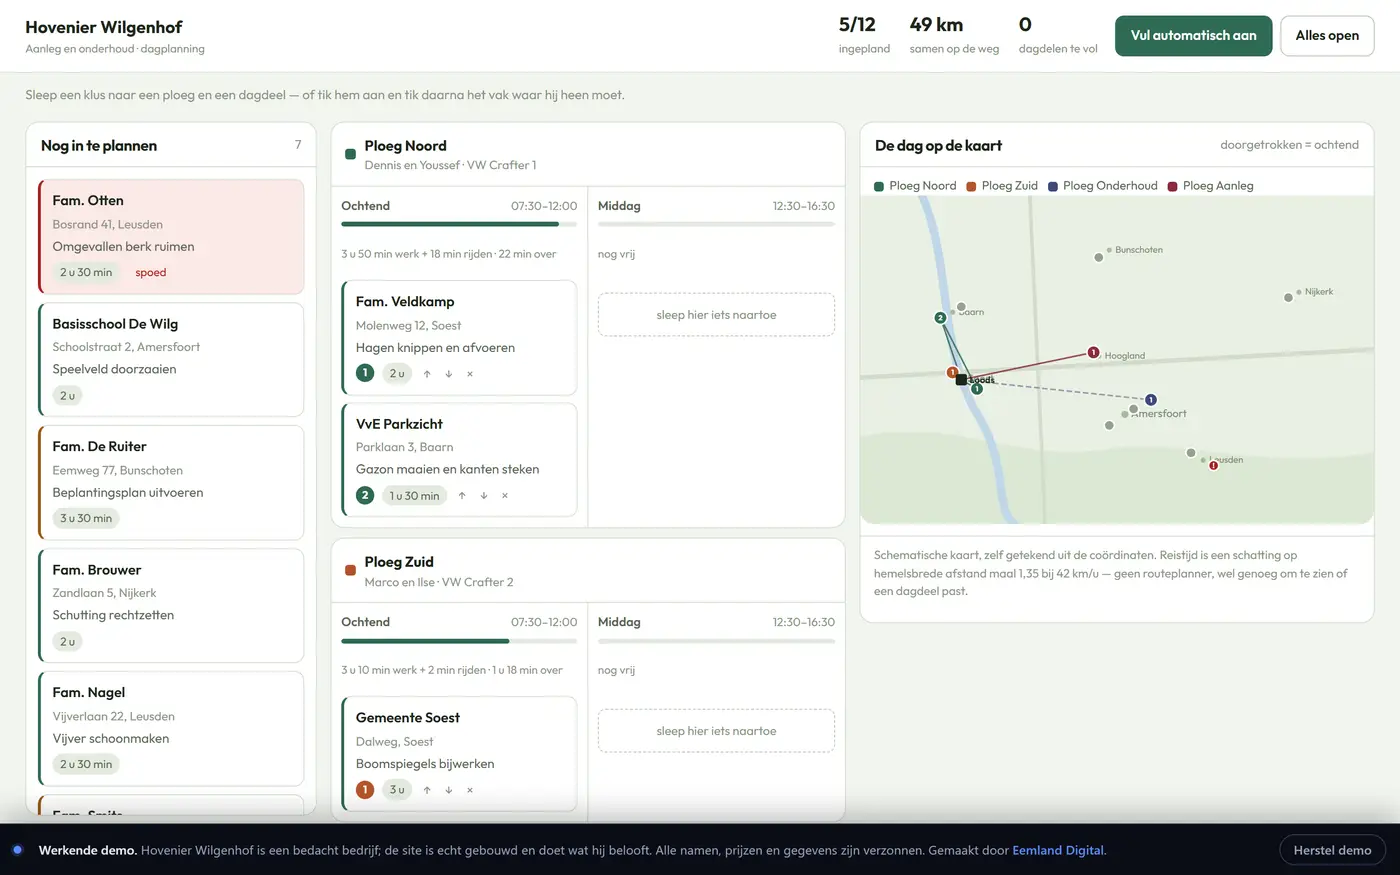Click Ploeg Noord Middag drop zone
The image size is (1400, 875).
pos(716,315)
